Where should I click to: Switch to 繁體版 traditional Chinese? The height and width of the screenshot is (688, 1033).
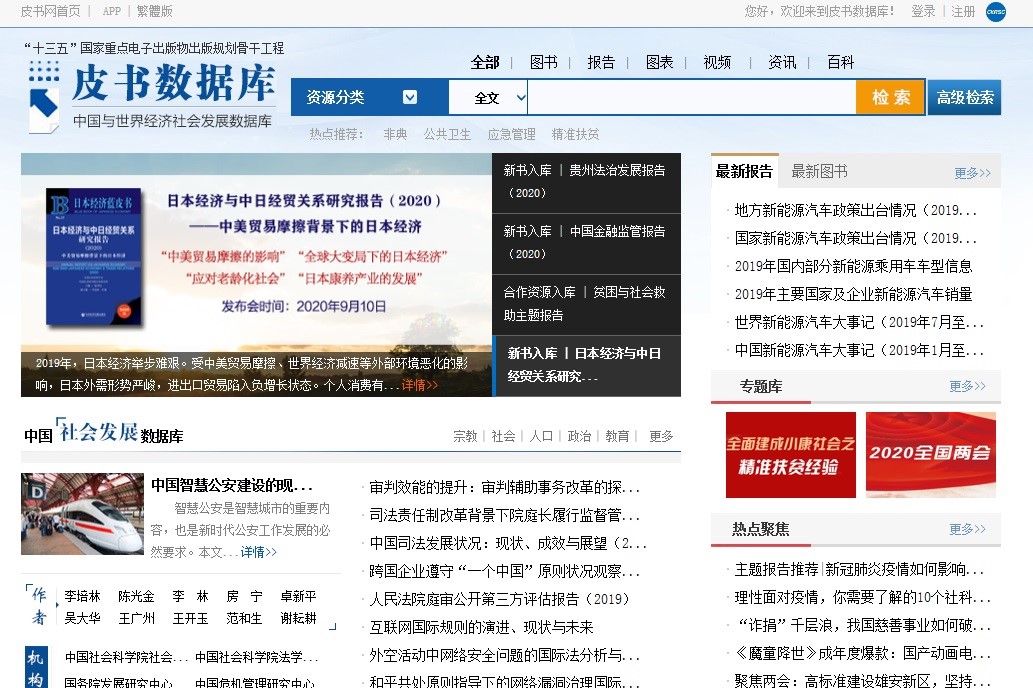tap(154, 11)
